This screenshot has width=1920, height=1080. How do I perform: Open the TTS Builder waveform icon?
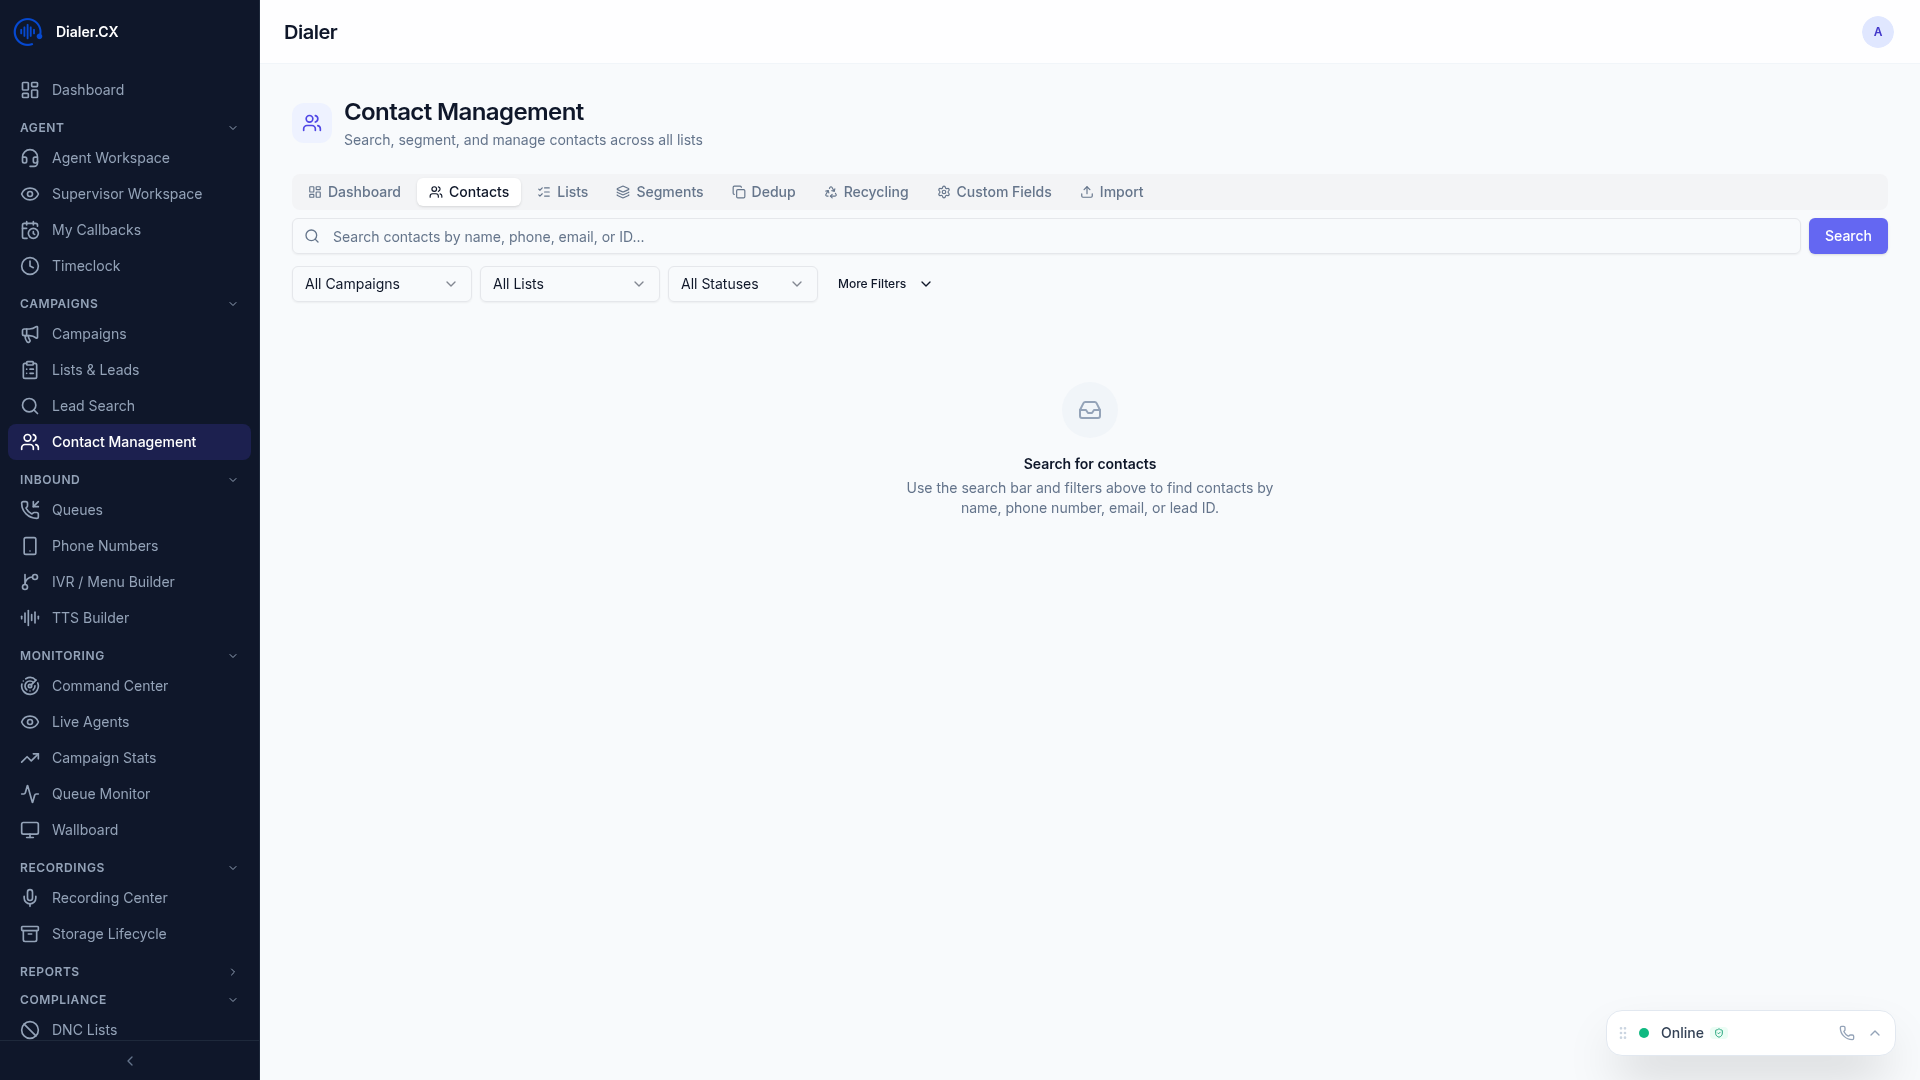coord(30,618)
